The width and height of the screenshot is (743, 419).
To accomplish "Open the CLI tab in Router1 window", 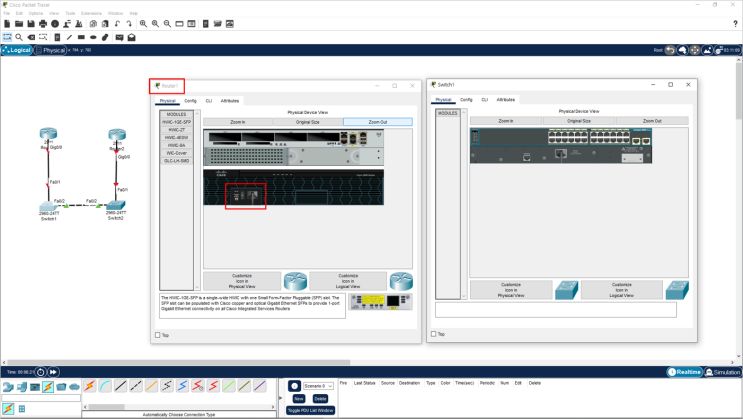I will click(208, 100).
